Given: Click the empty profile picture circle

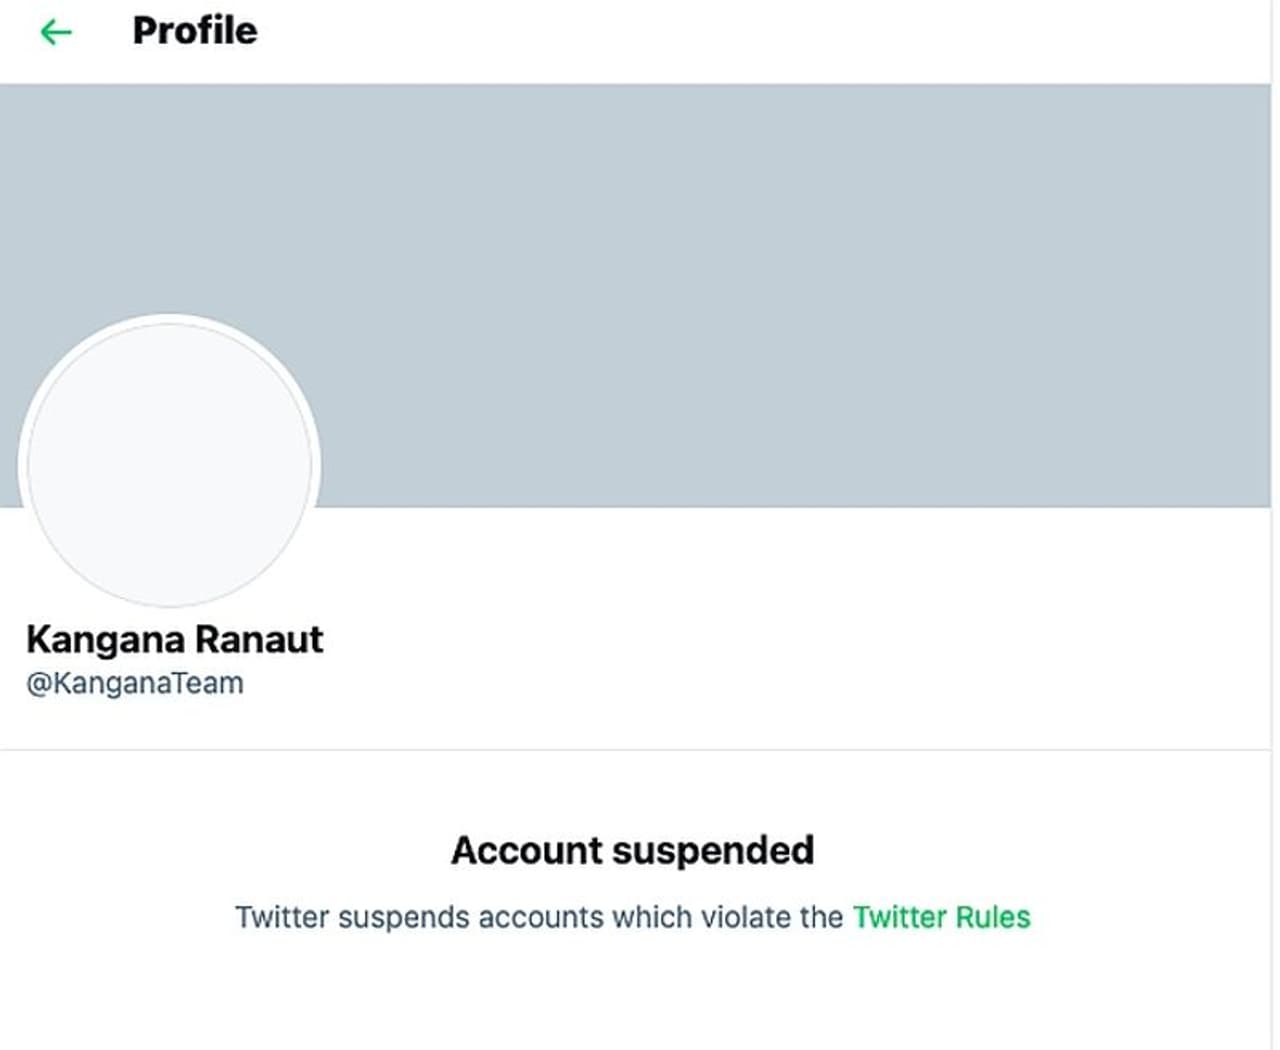Looking at the screenshot, I should click(x=169, y=463).
